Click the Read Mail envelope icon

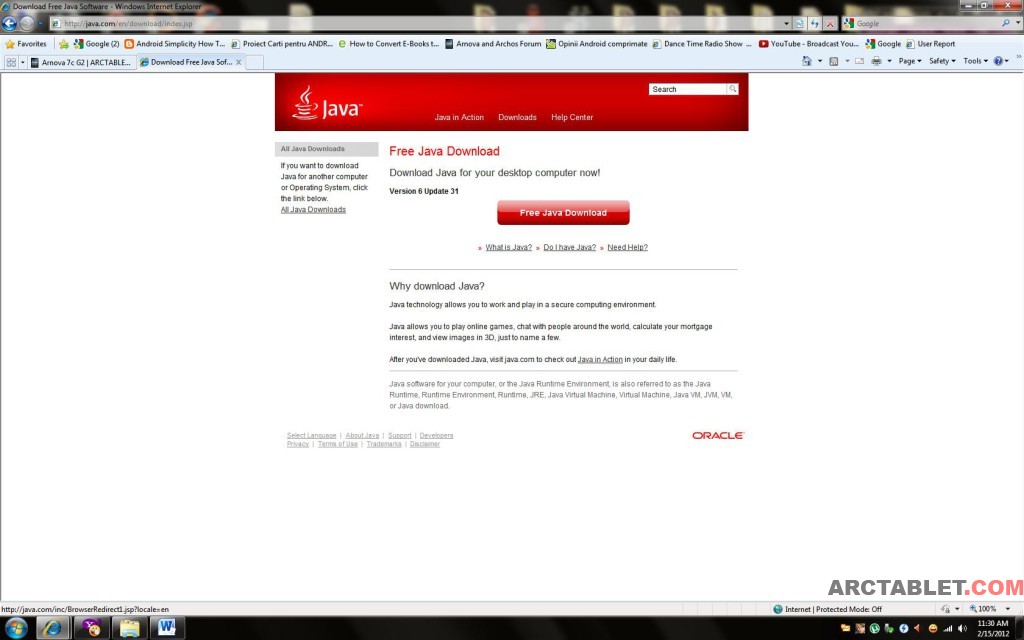click(859, 61)
